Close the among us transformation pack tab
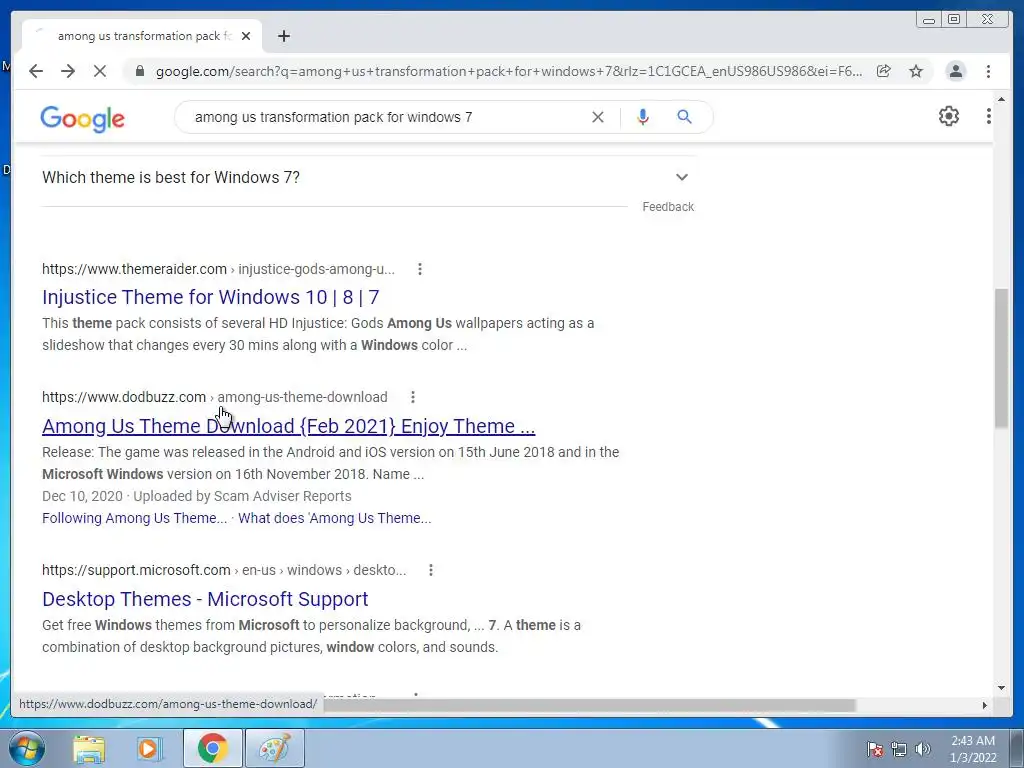Image resolution: width=1024 pixels, height=768 pixels. tap(246, 36)
